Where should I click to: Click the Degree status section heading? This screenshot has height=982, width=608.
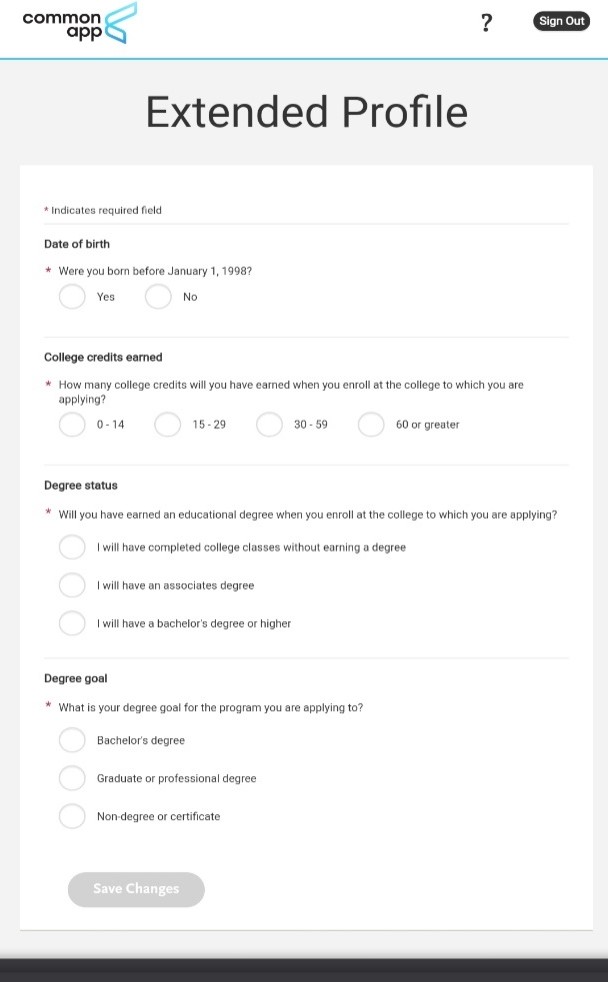[x=81, y=485]
